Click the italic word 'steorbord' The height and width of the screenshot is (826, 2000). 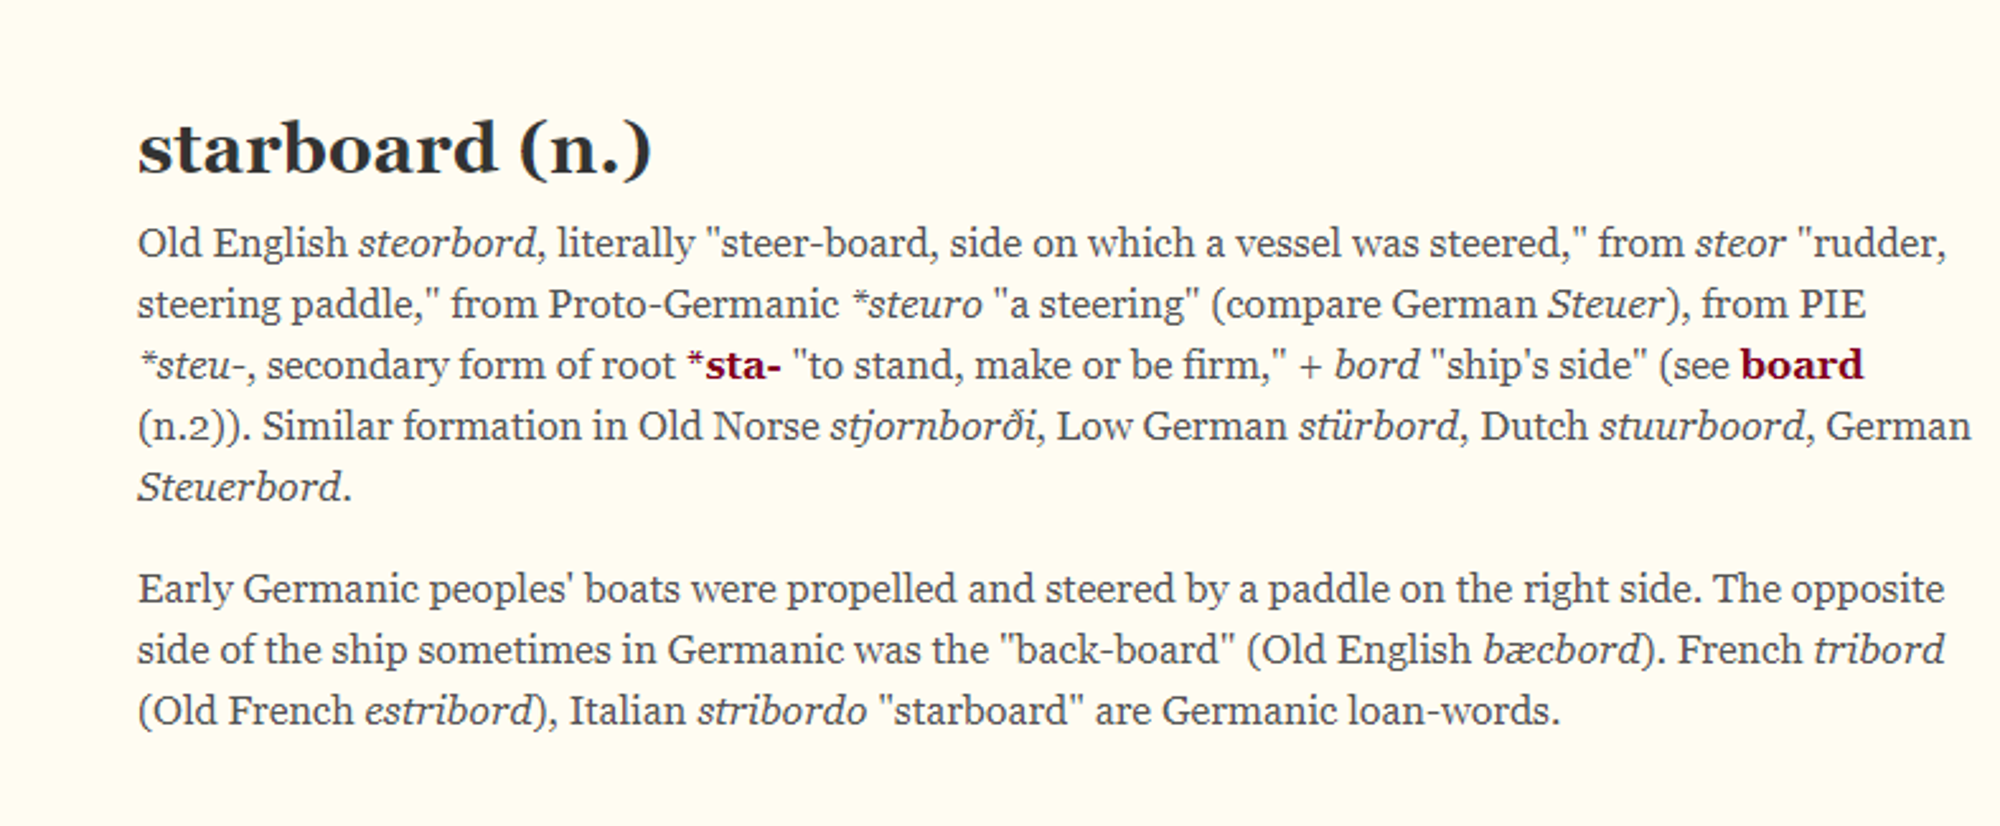448,243
